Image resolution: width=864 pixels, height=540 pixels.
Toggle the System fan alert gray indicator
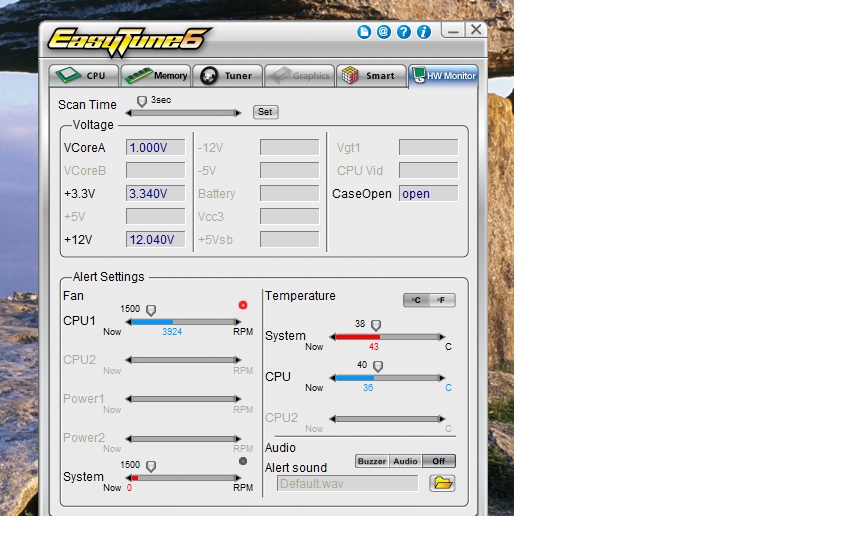point(243,461)
